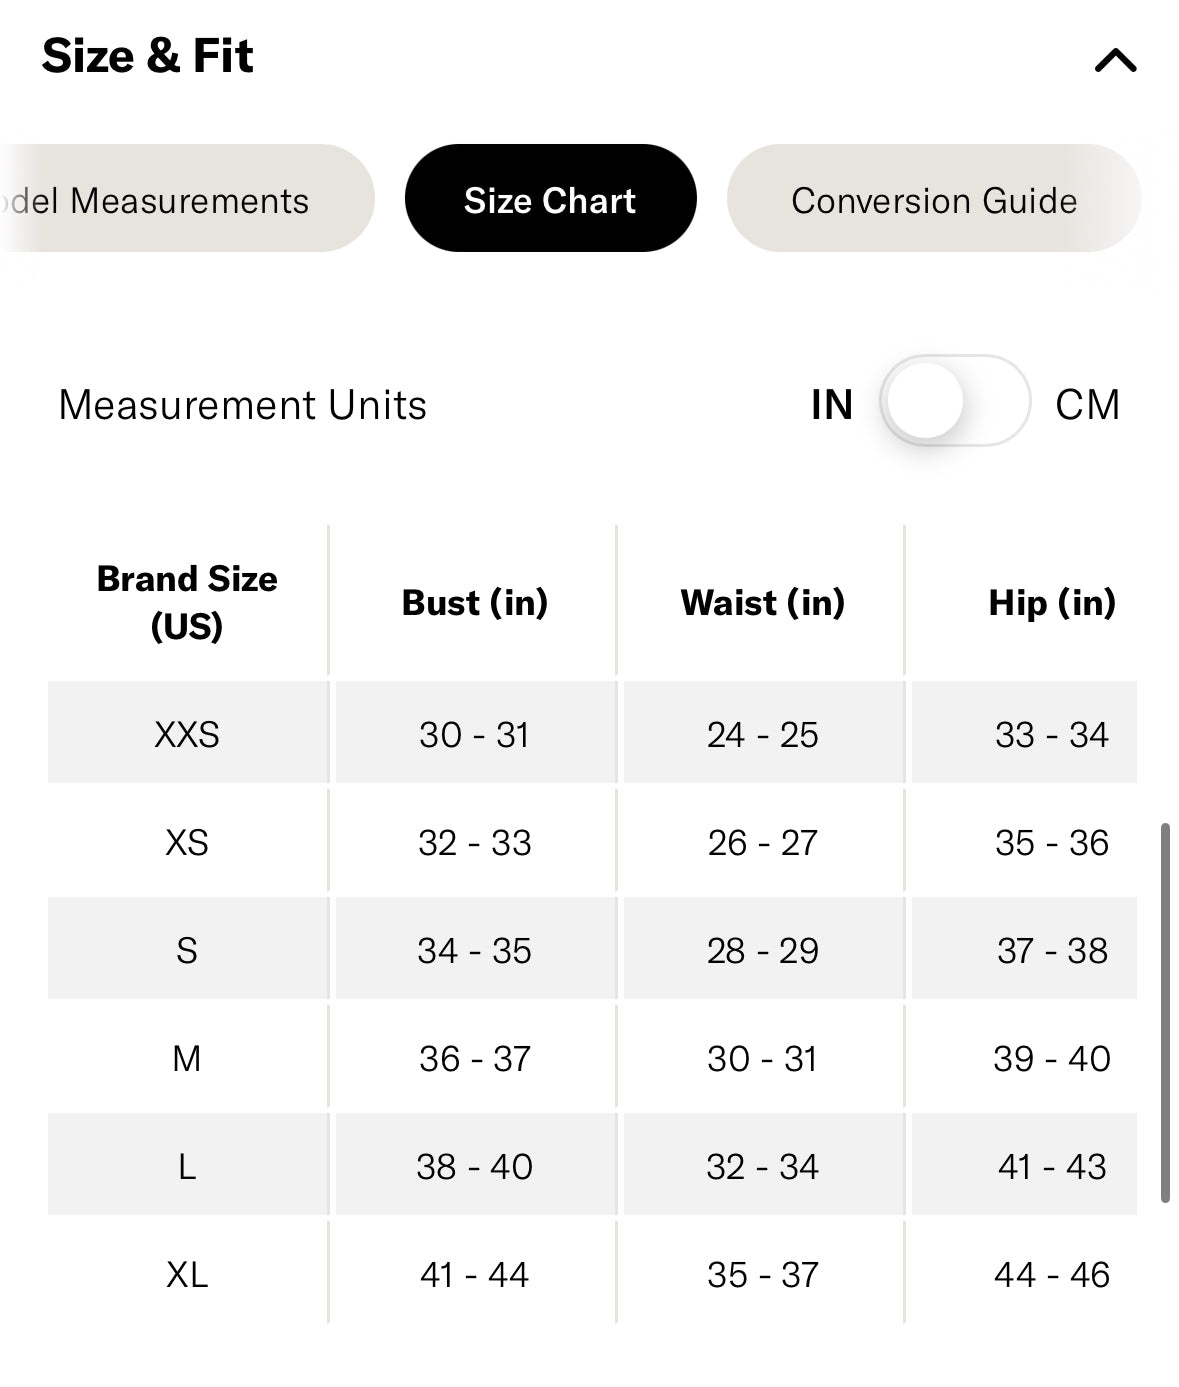Select the IN unit label

click(832, 405)
